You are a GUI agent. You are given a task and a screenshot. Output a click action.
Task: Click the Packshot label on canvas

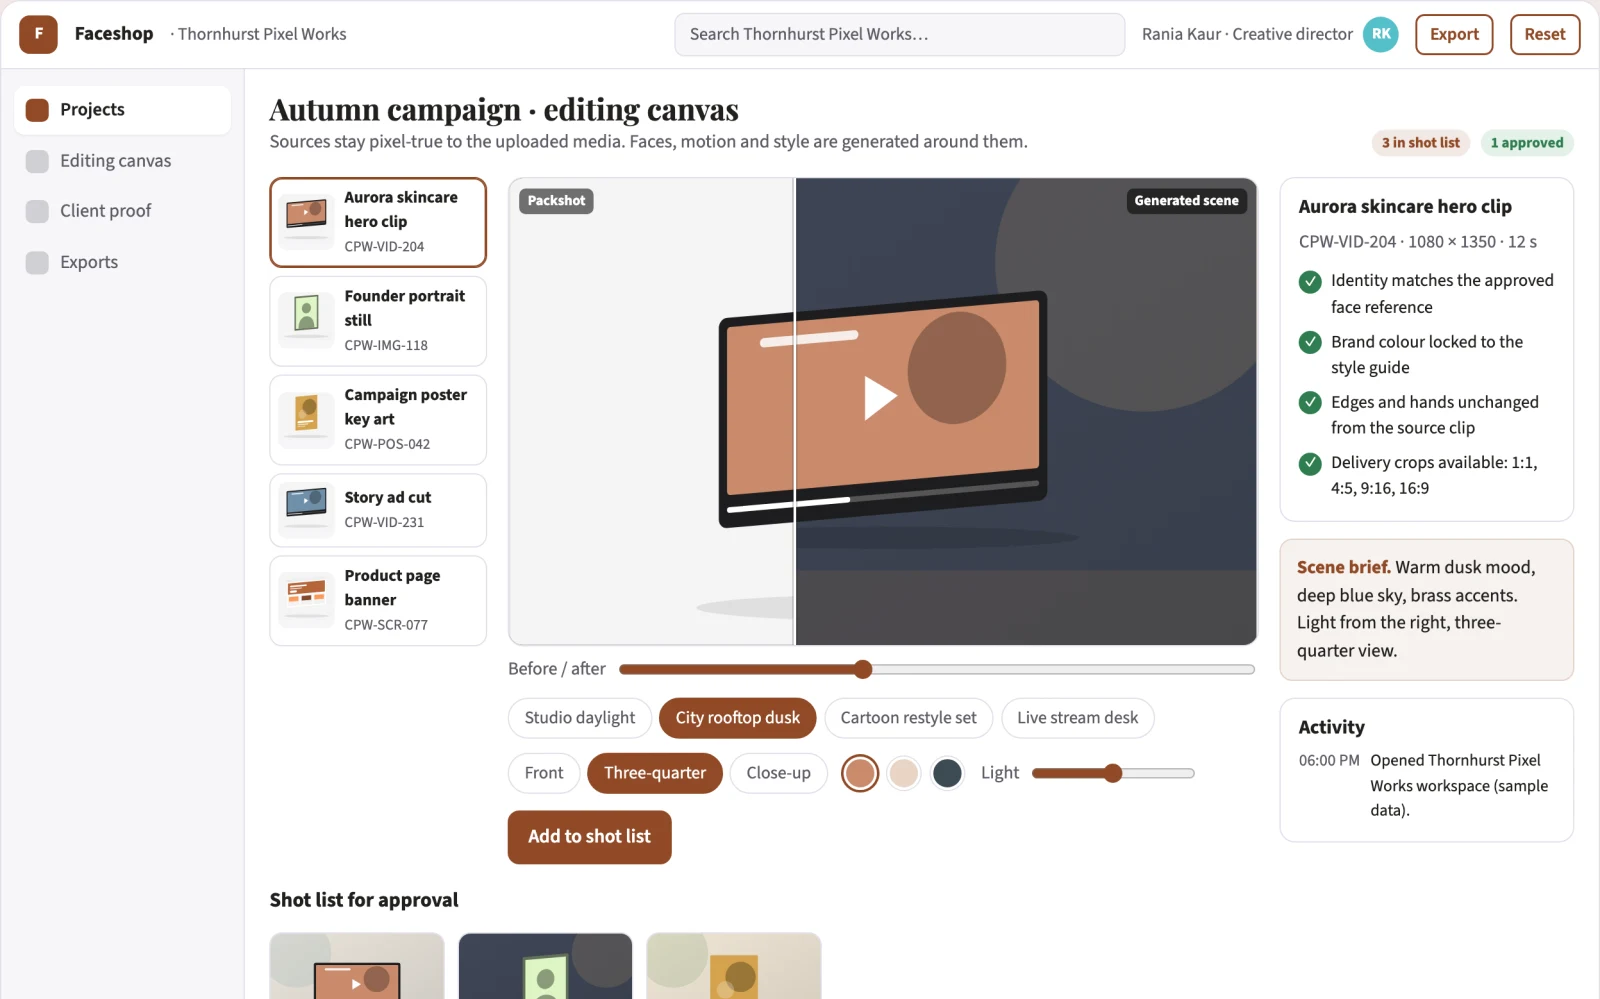click(556, 201)
